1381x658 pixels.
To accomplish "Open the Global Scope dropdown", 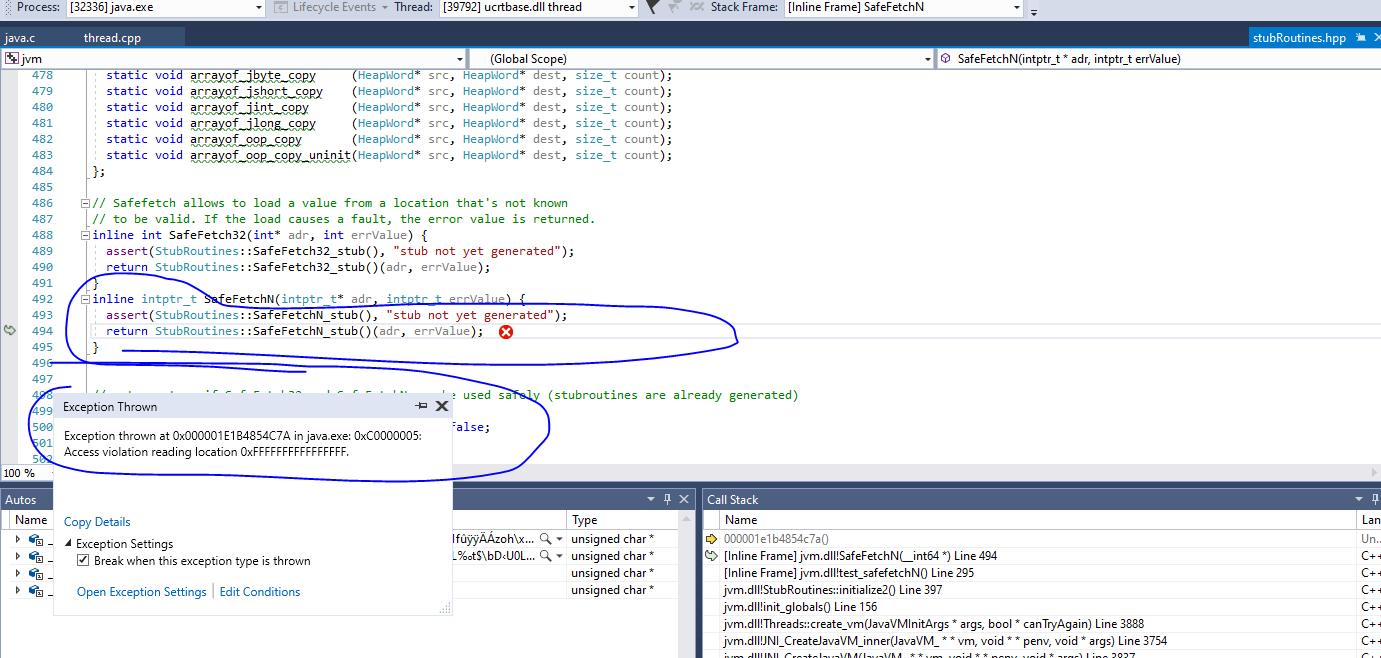I will [701, 59].
